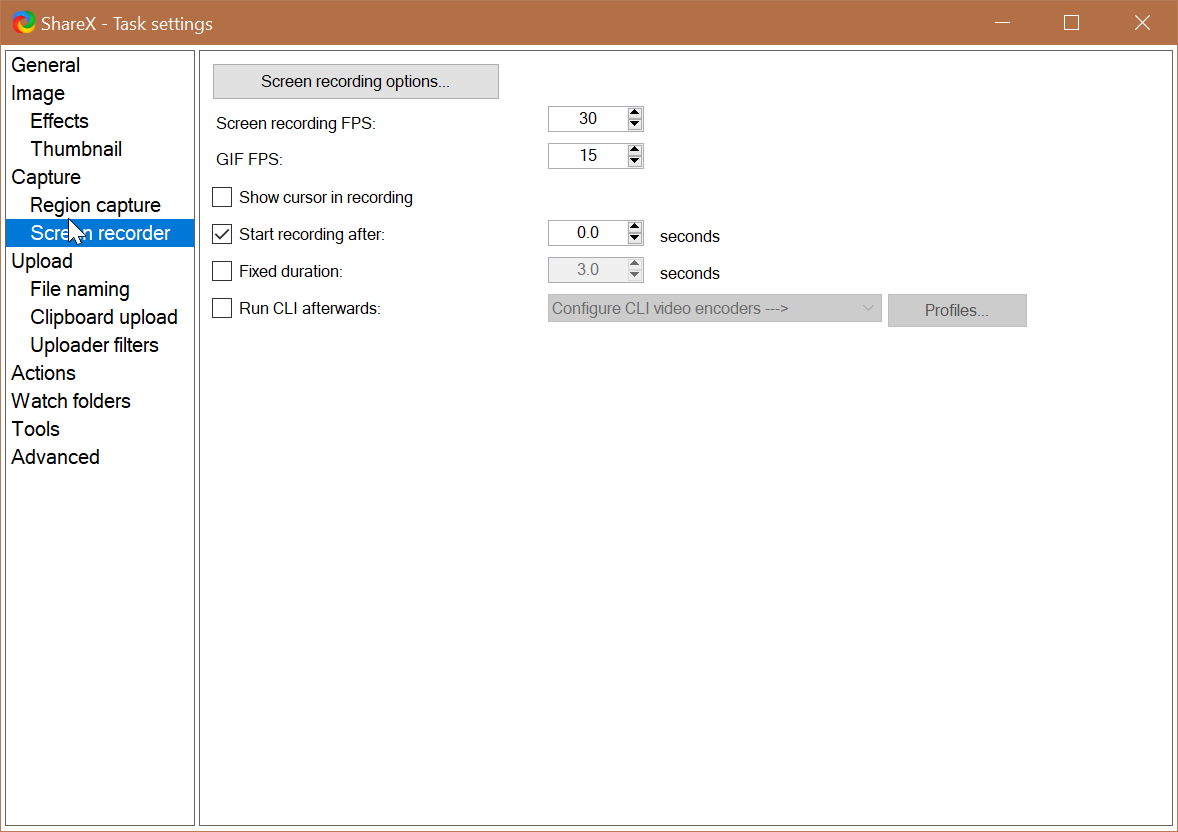Open Clipboard upload settings
Screen dimensions: 1178x832
pyautogui.click(x=104, y=316)
